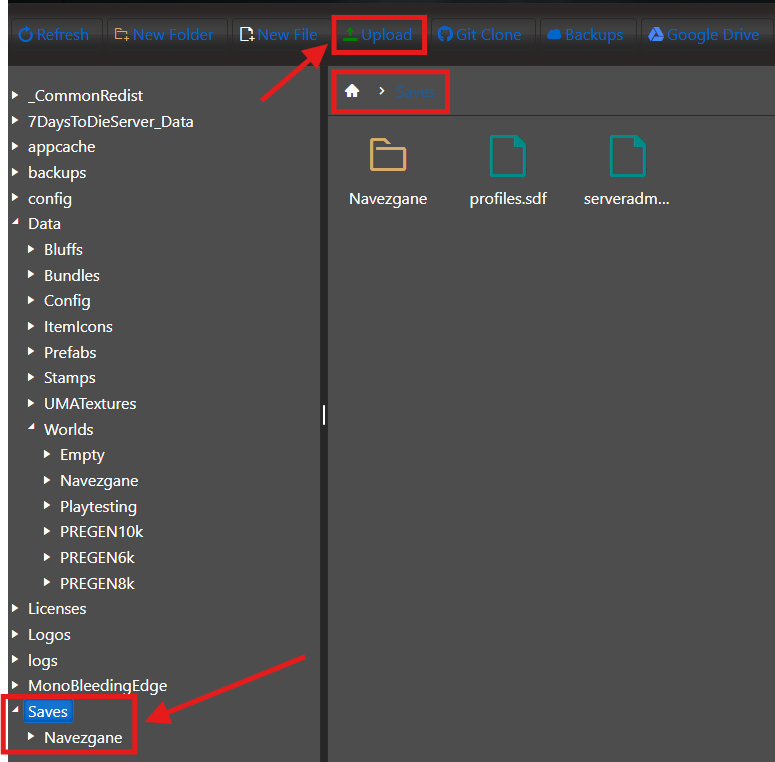The width and height of the screenshot is (775, 762).
Task: Click the New Folder icon
Action: [x=122, y=35]
